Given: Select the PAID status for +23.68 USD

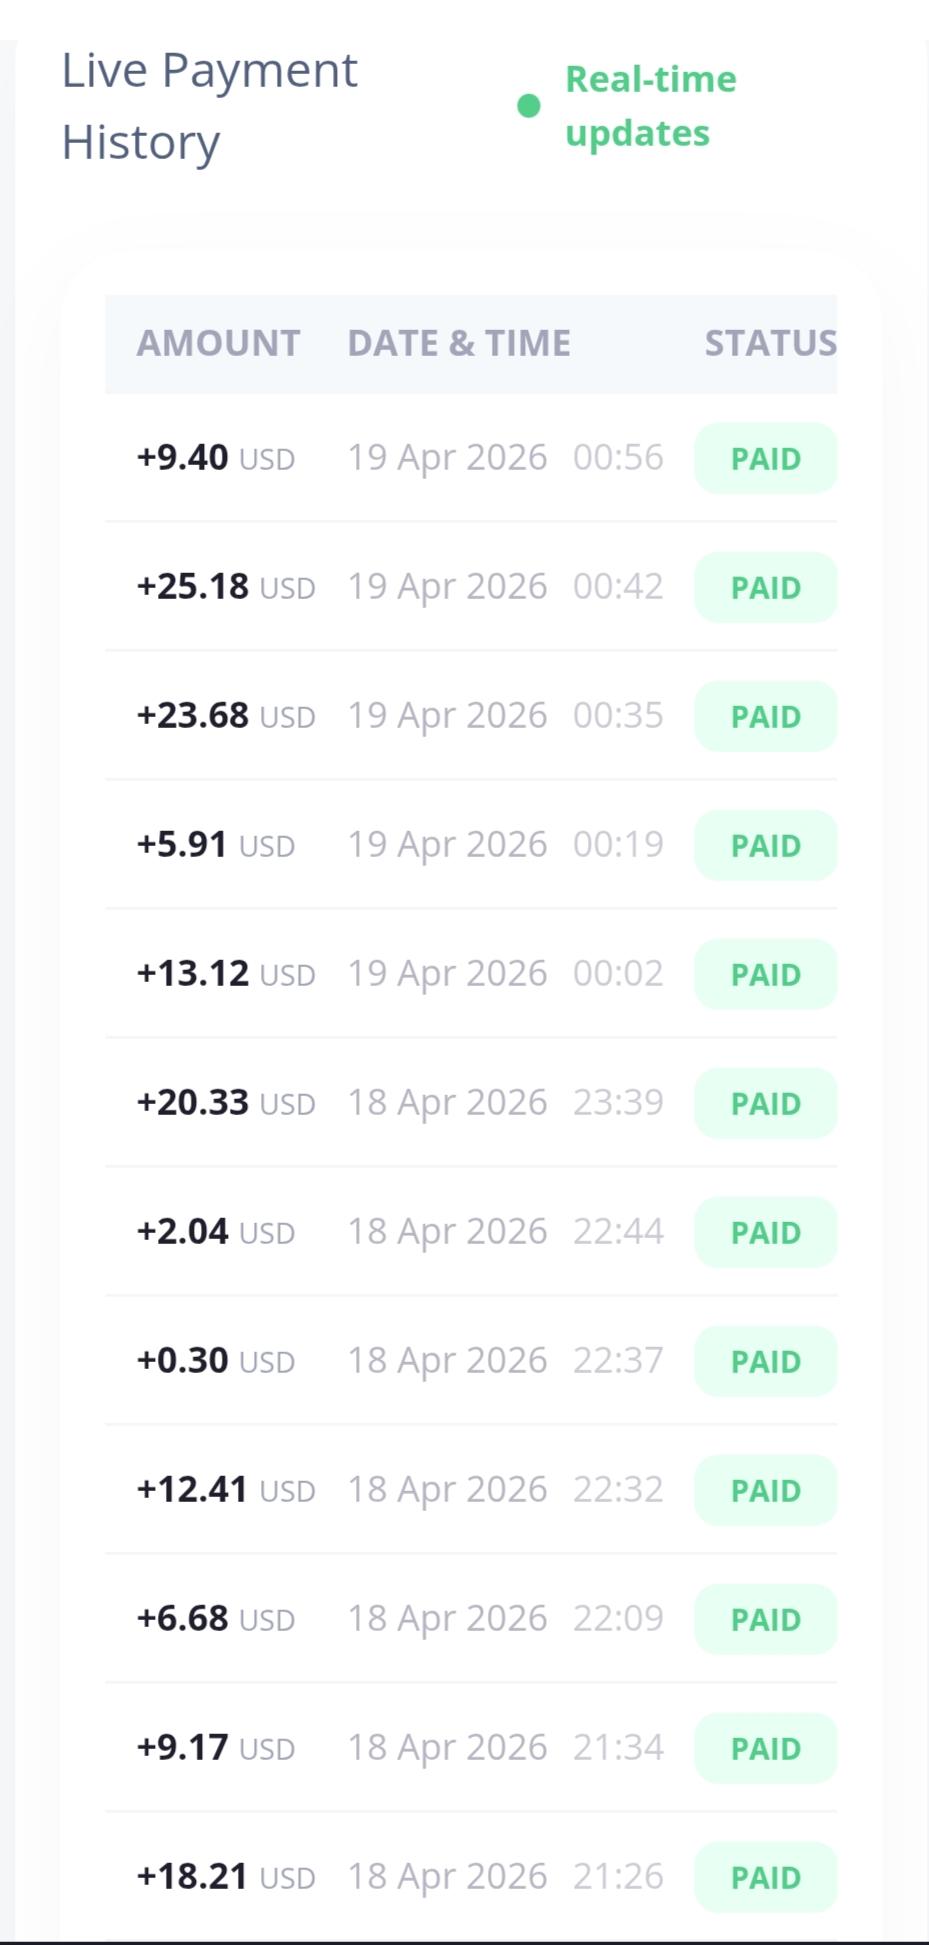Looking at the screenshot, I should pyautogui.click(x=766, y=717).
